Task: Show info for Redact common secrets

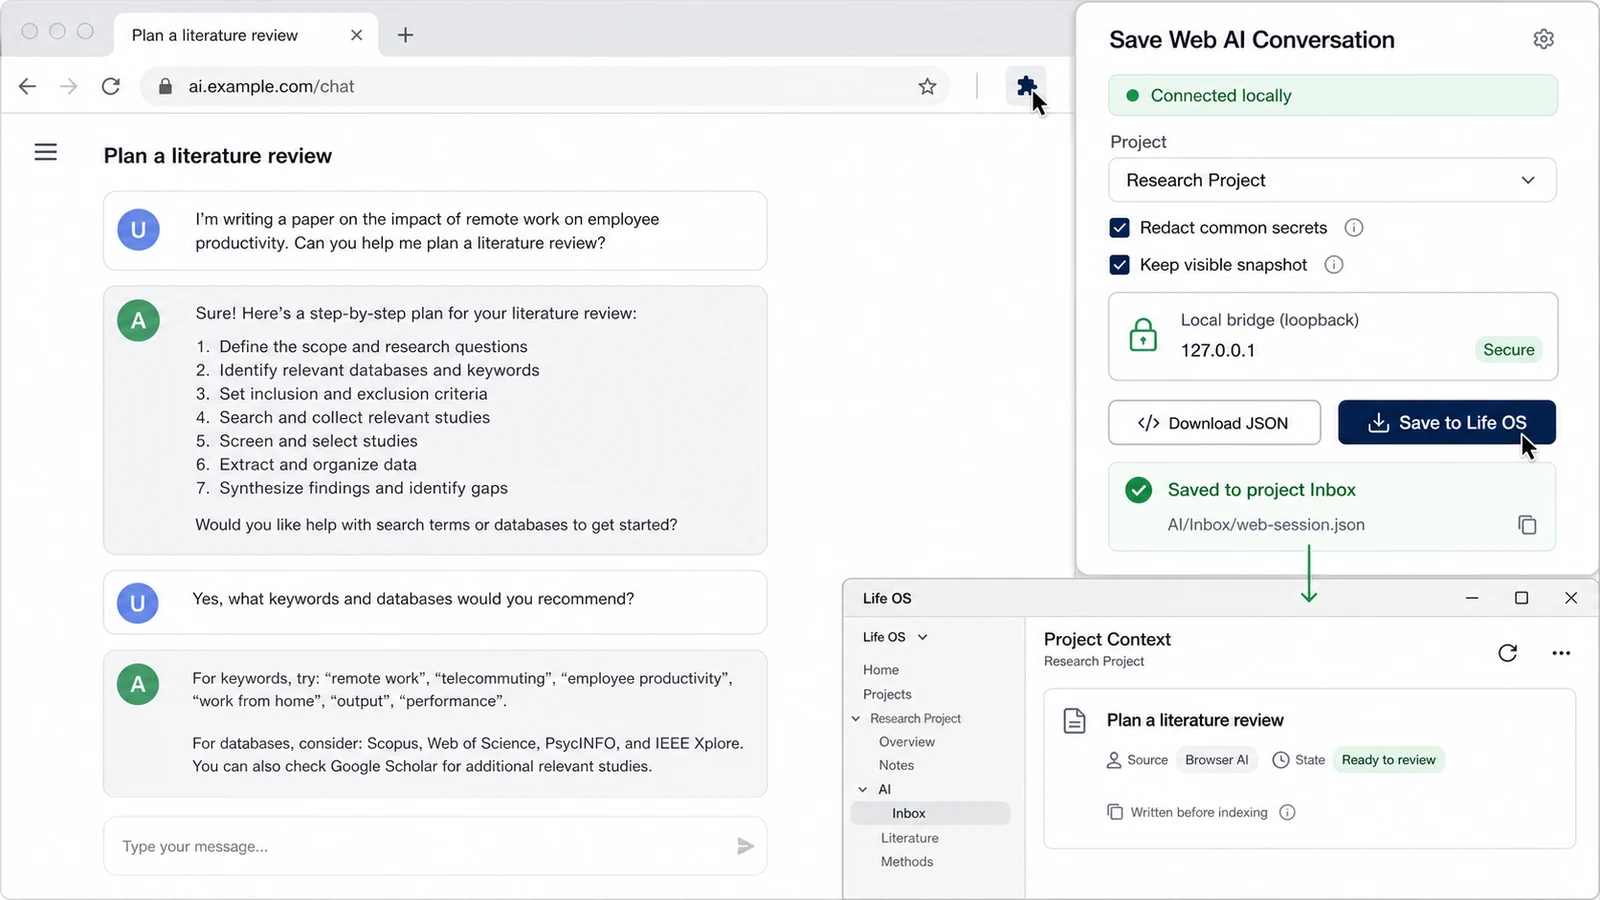Action: point(1354,227)
